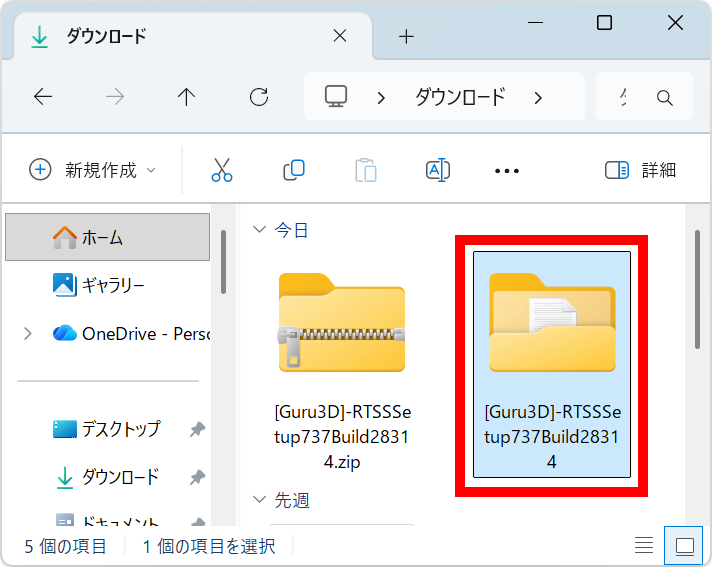Refresh the current folder view
The height and width of the screenshot is (567, 712).
[259, 97]
